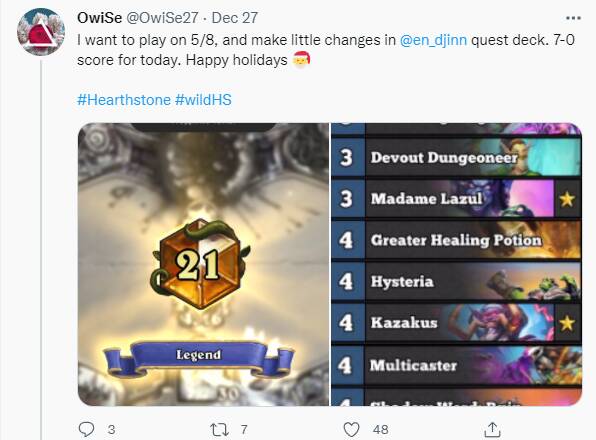Viewport: 596px width, 440px height.
Task: Click the OwiSe display name
Action: click(100, 18)
